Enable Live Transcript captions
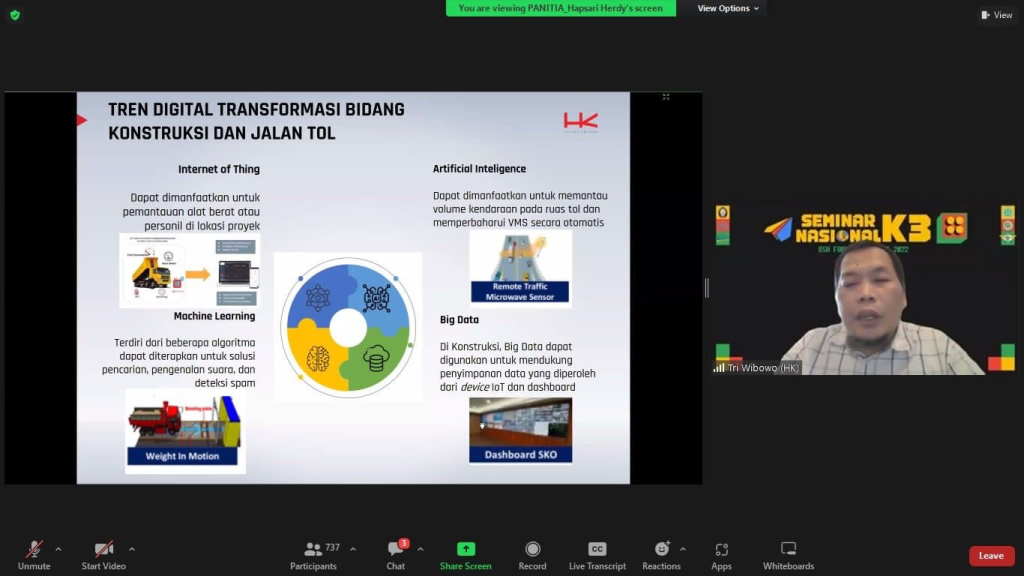 coord(597,549)
